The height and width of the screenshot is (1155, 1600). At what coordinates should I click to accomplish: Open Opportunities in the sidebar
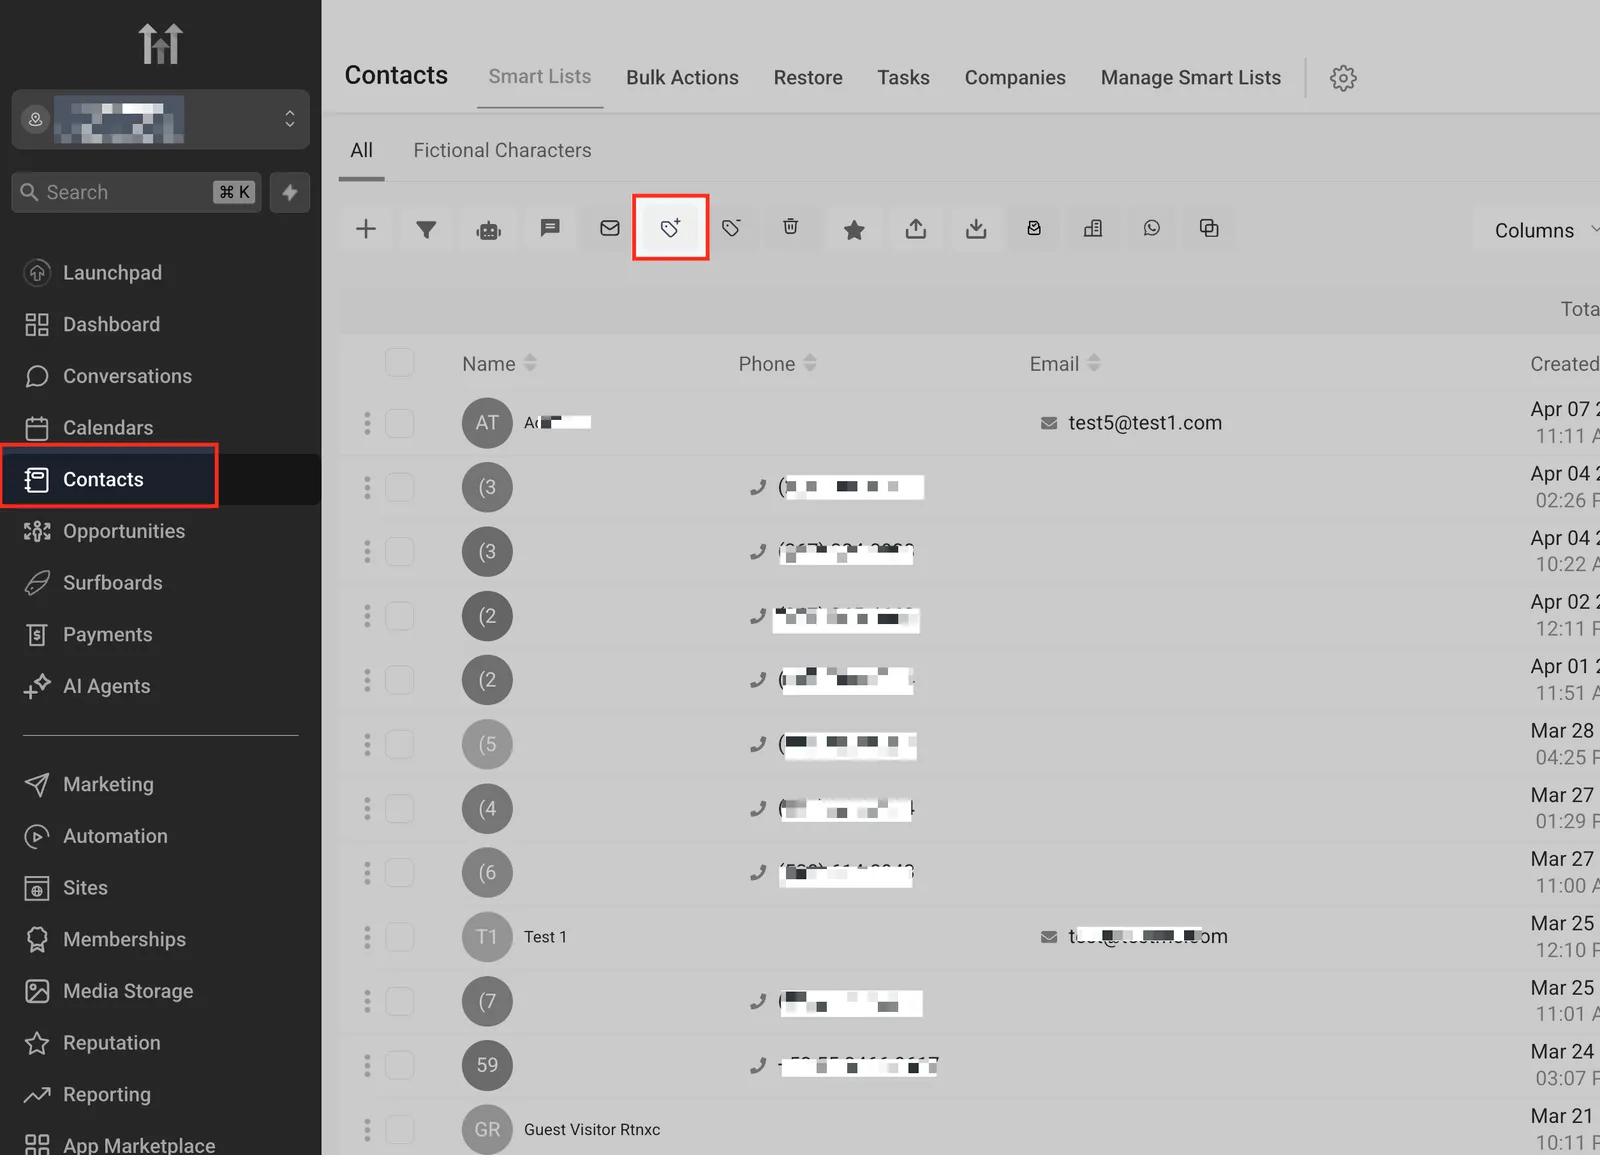pyautogui.click(x=124, y=531)
